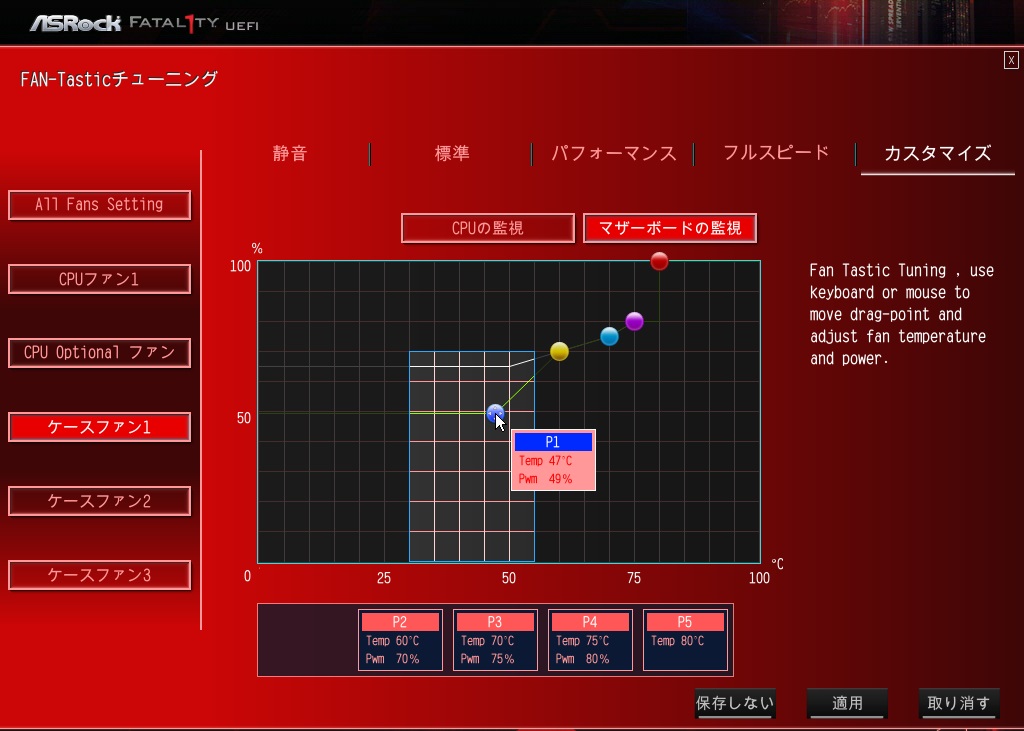1024x731 pixels.
Task: Toggle CPUの監視 temperature source
Action: pos(488,228)
